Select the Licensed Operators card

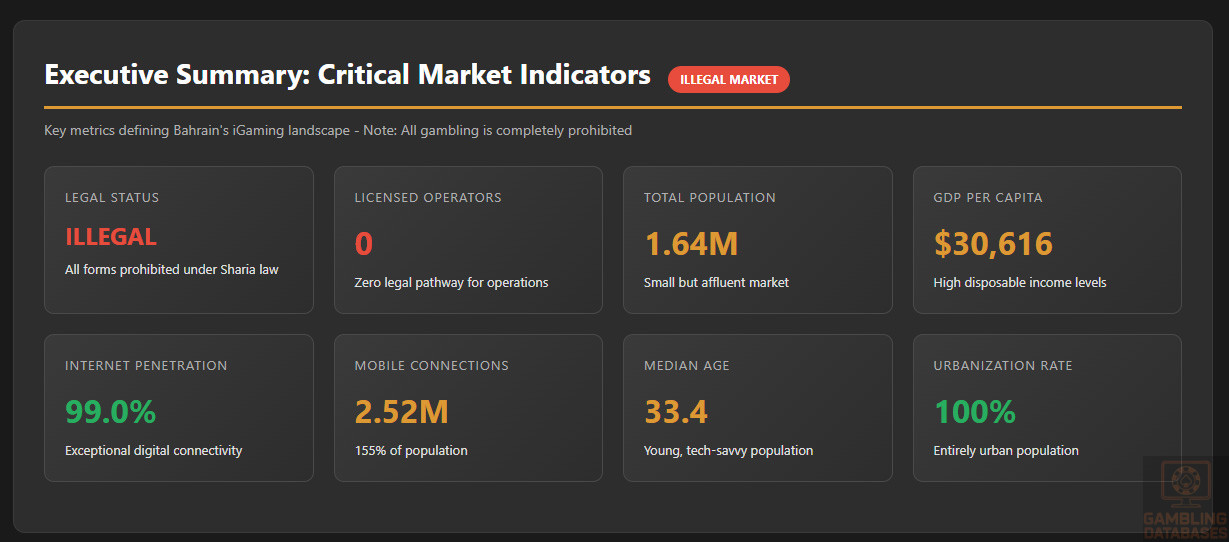coord(468,240)
